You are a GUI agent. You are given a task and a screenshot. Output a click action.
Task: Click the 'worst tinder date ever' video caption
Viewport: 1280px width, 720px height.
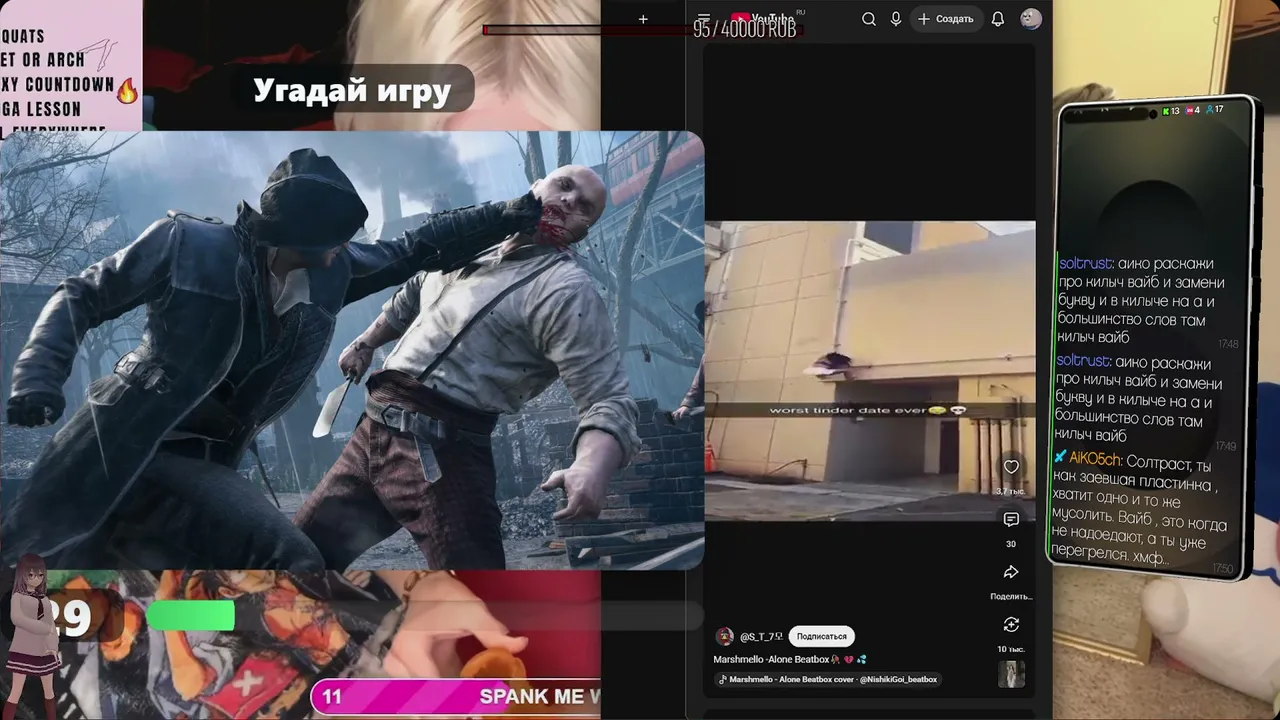[868, 410]
